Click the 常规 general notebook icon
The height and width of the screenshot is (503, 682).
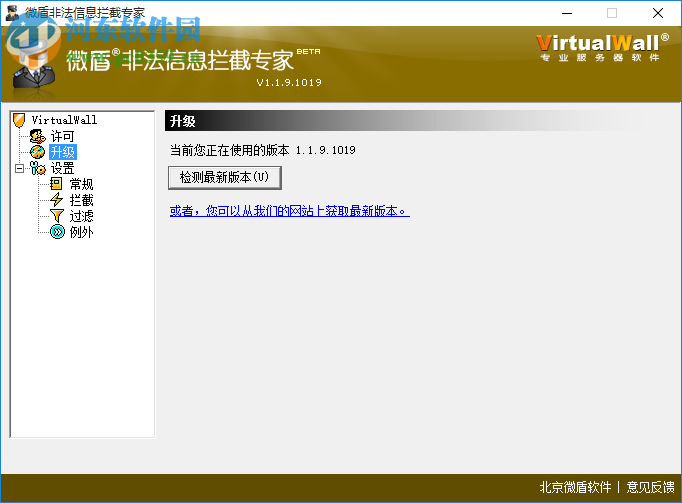(x=57, y=184)
